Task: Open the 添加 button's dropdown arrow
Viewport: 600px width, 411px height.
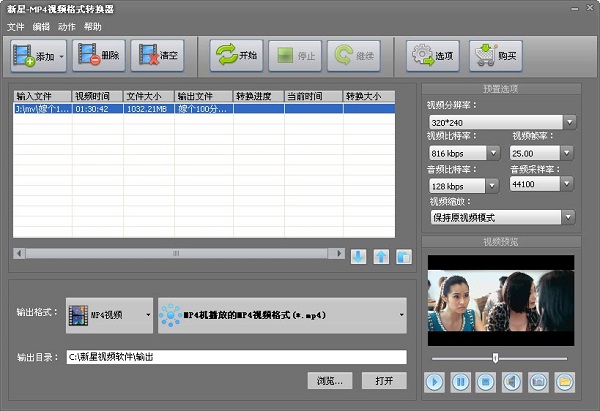Action: pyautogui.click(x=62, y=57)
